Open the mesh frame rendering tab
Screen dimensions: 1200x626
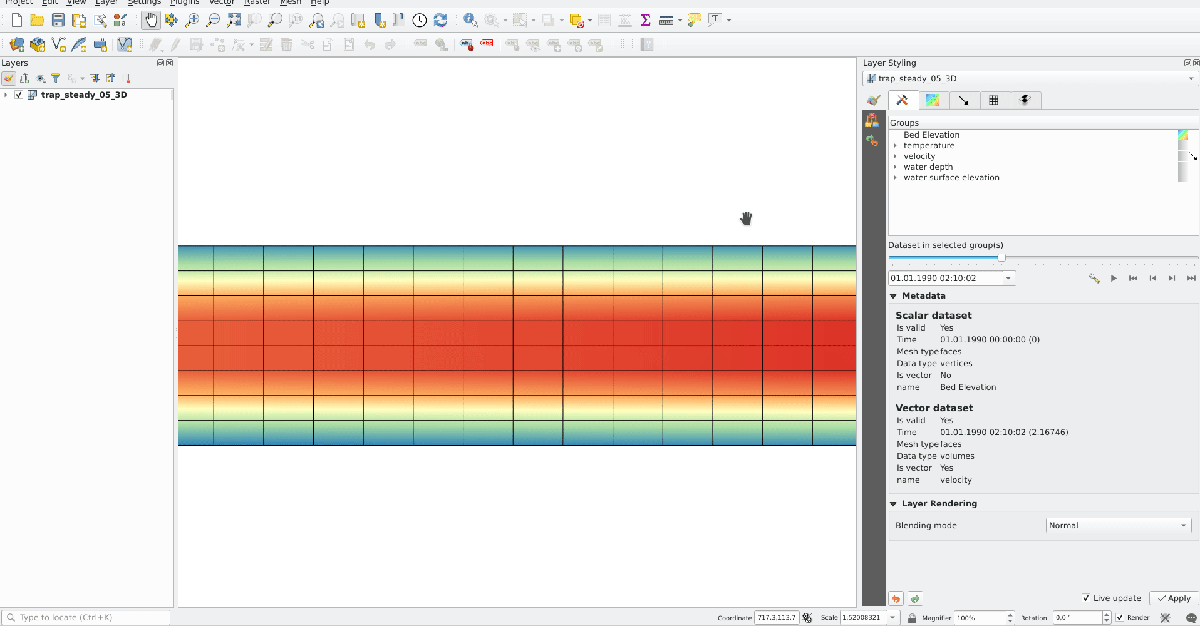click(994, 100)
